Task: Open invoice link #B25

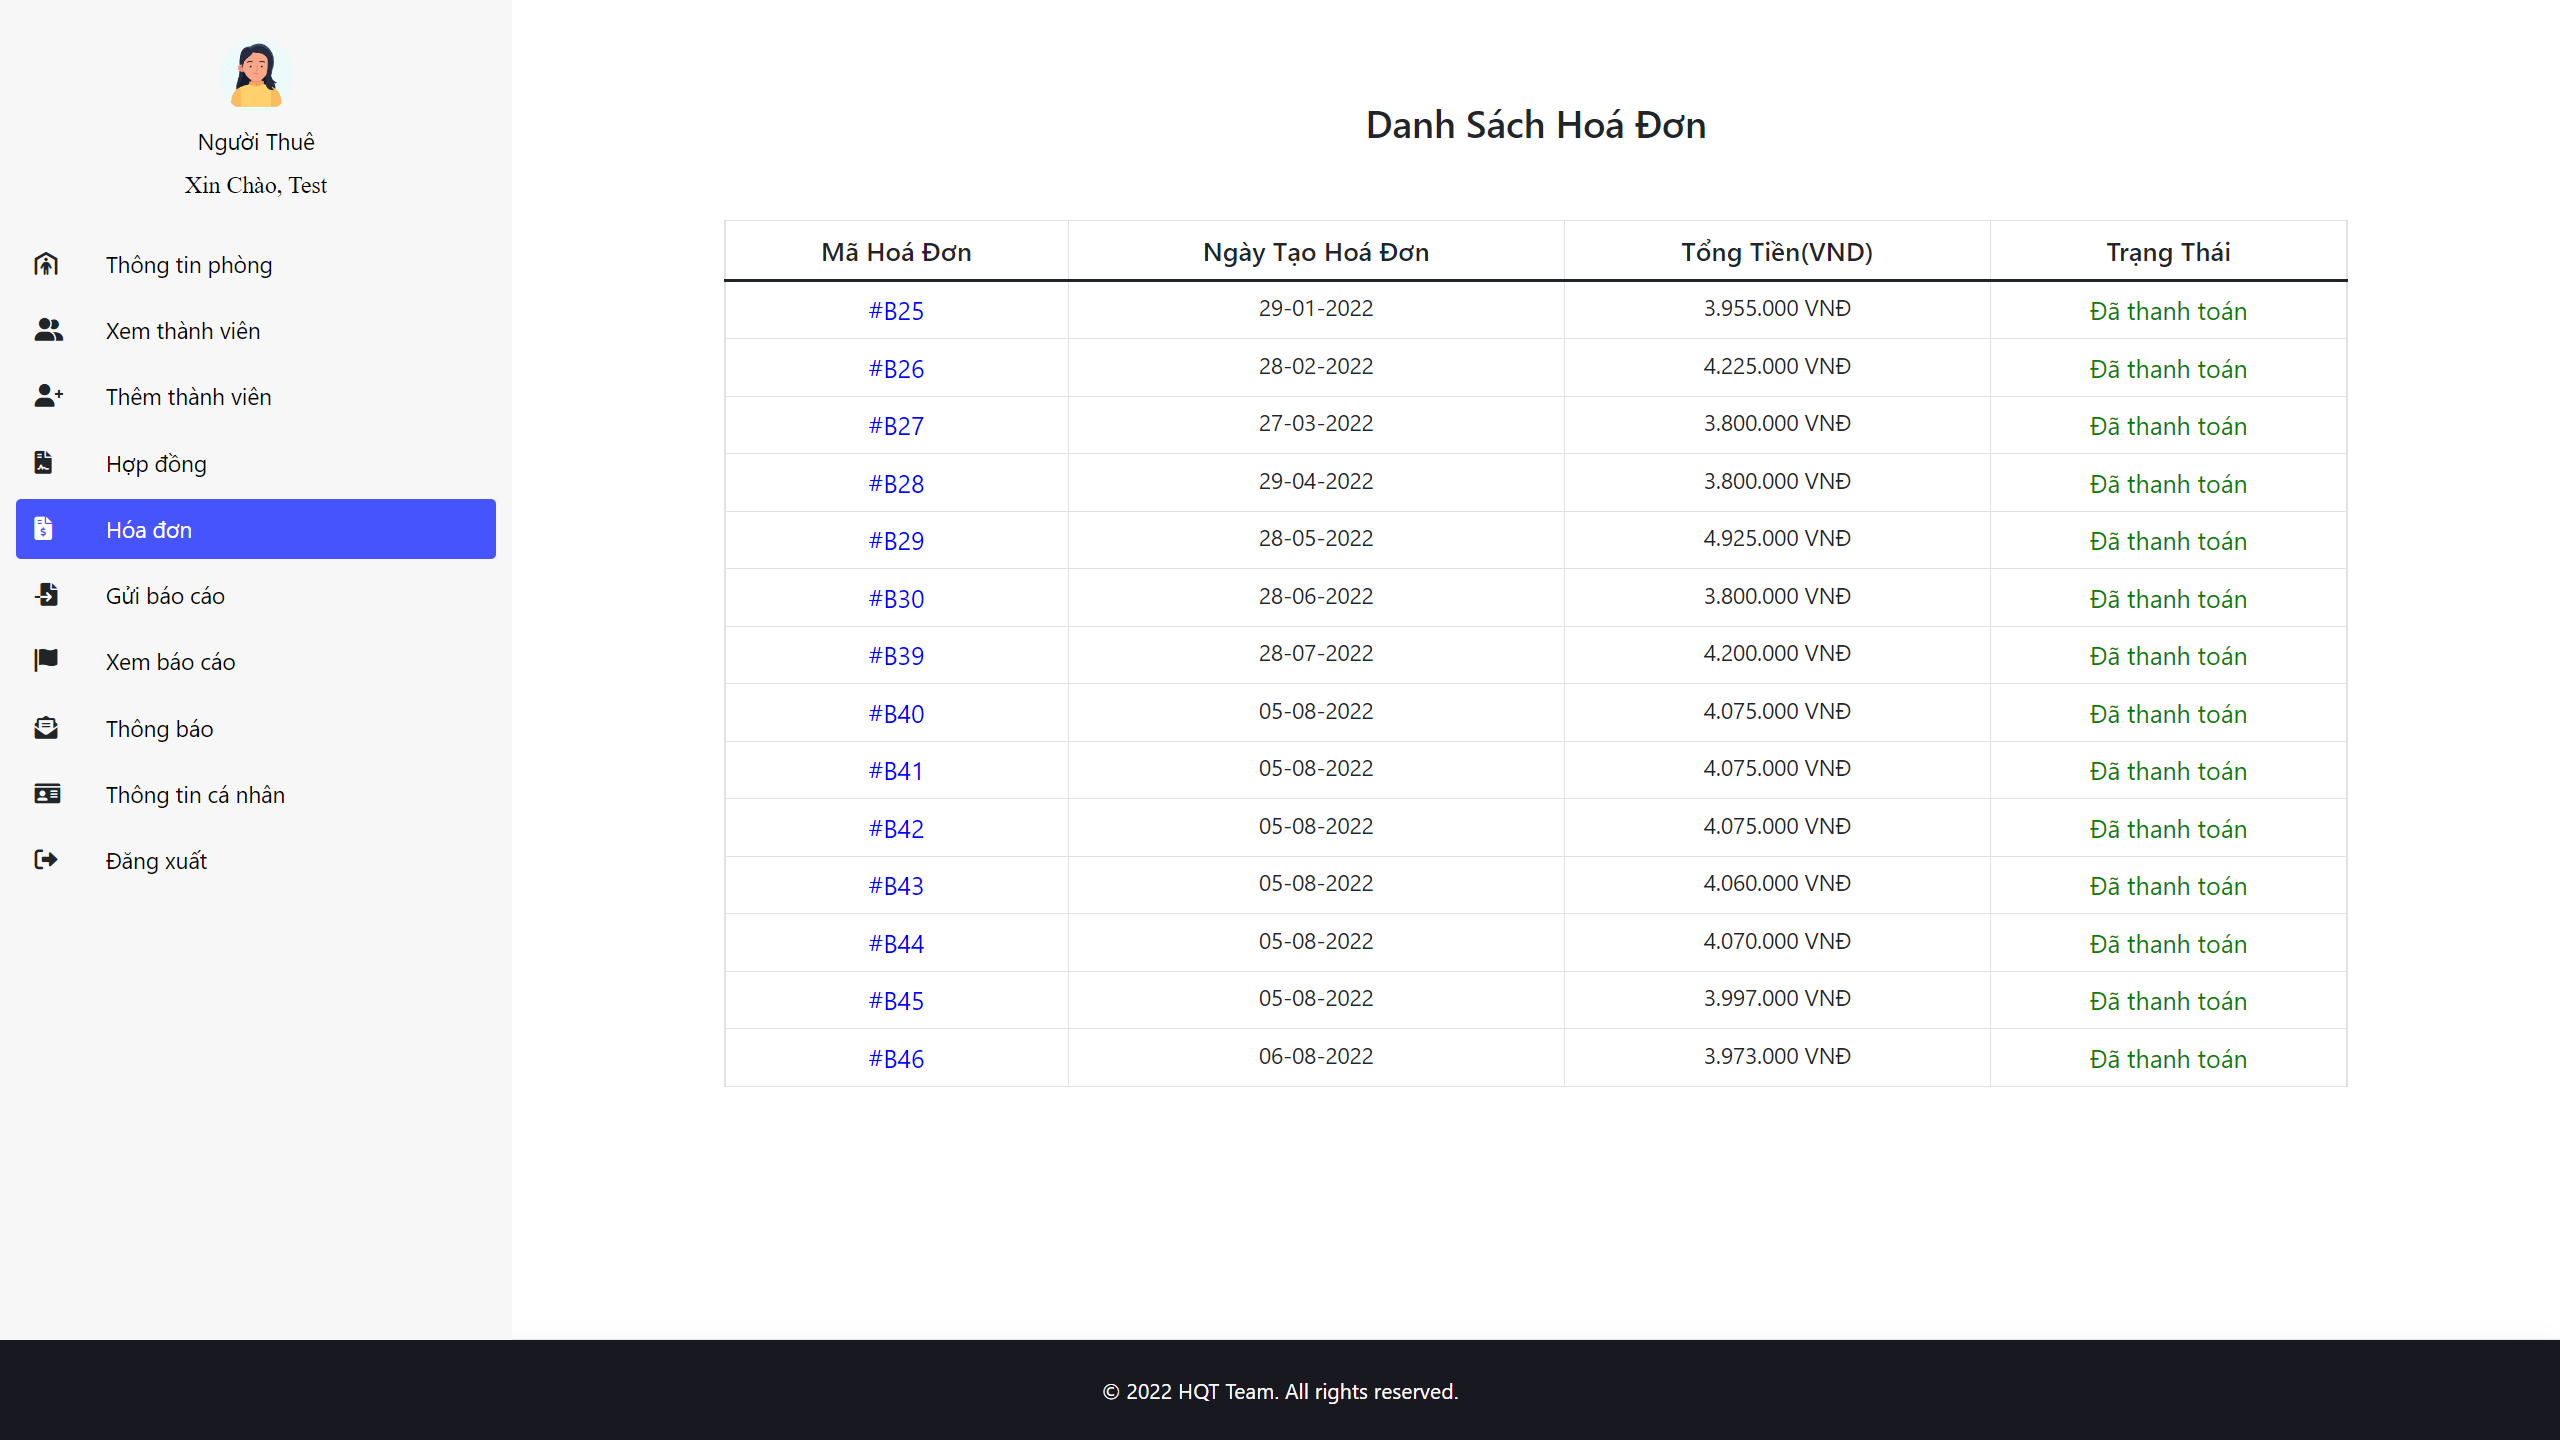Action: pyautogui.click(x=896, y=311)
